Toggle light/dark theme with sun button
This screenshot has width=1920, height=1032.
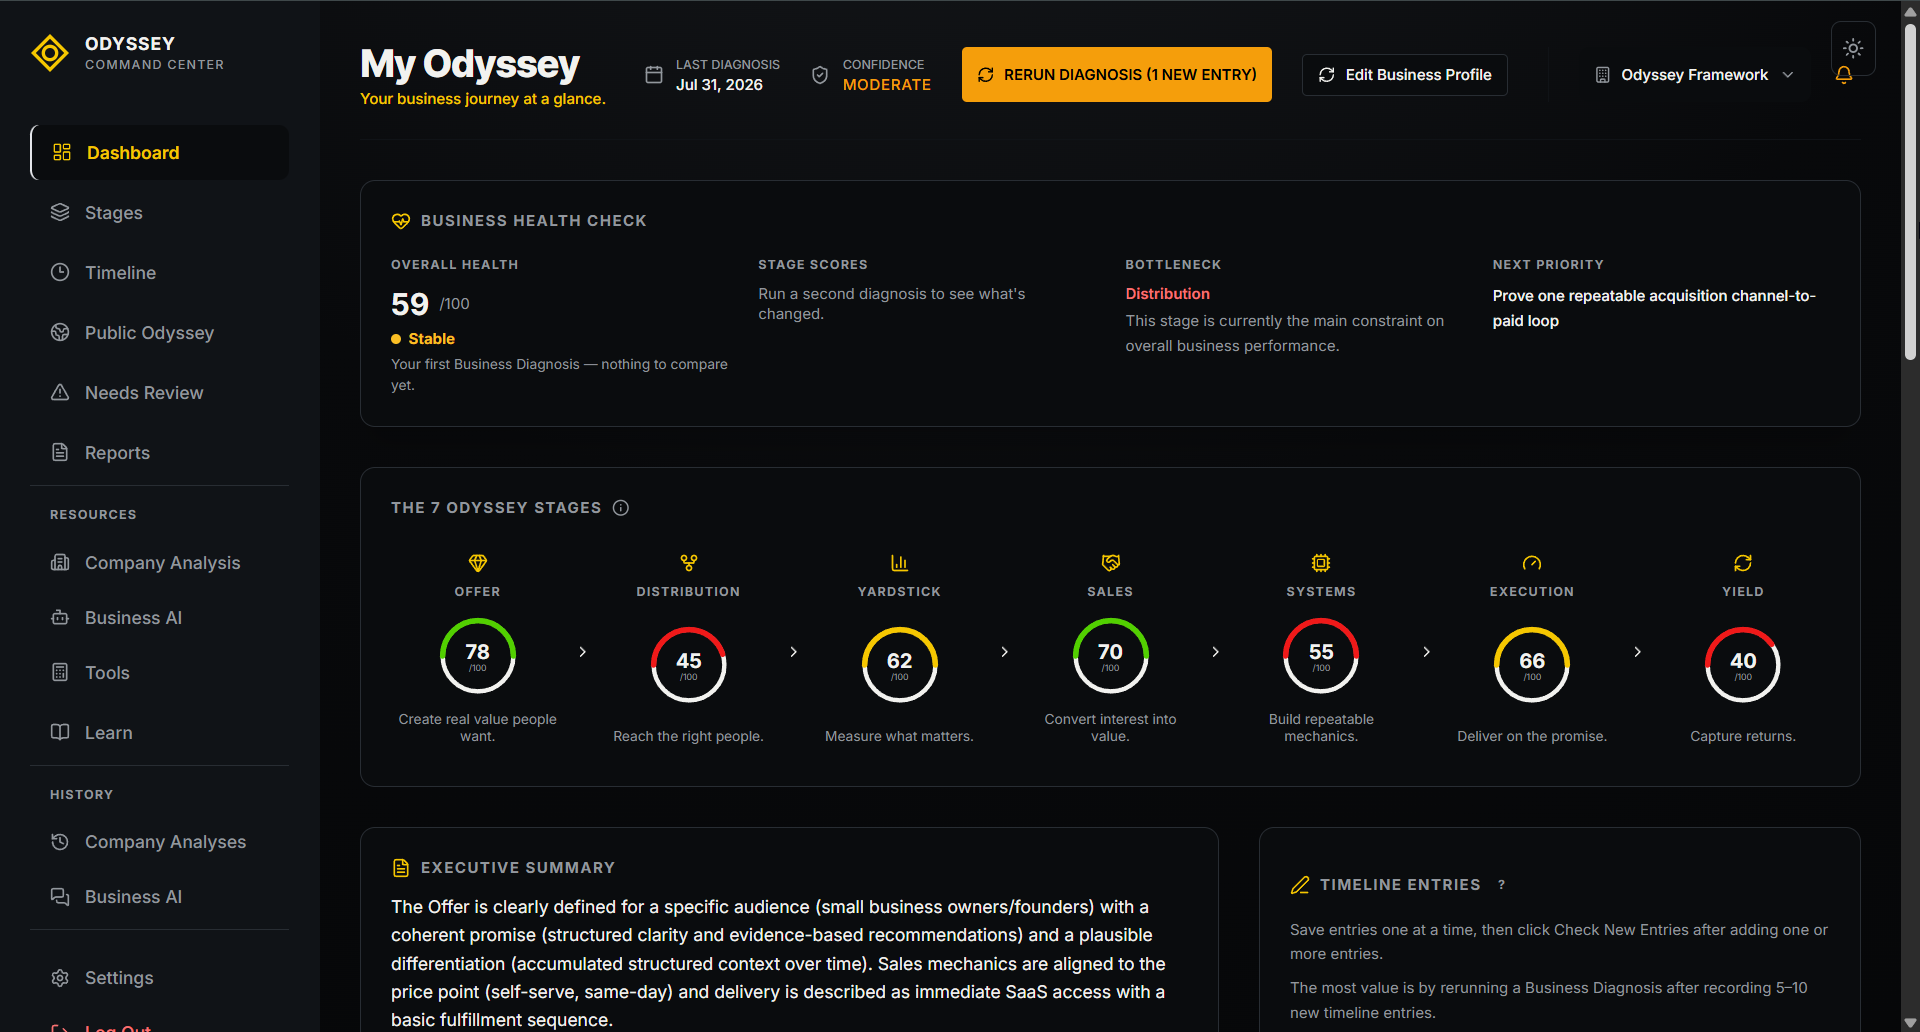tap(1853, 48)
